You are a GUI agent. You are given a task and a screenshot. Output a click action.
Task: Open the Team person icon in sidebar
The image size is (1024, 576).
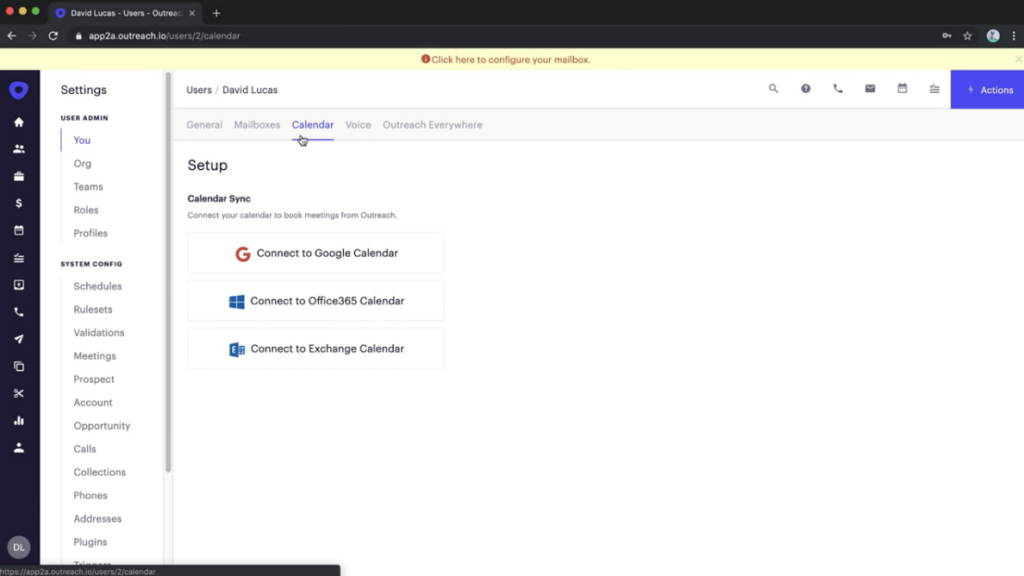pos(19,448)
